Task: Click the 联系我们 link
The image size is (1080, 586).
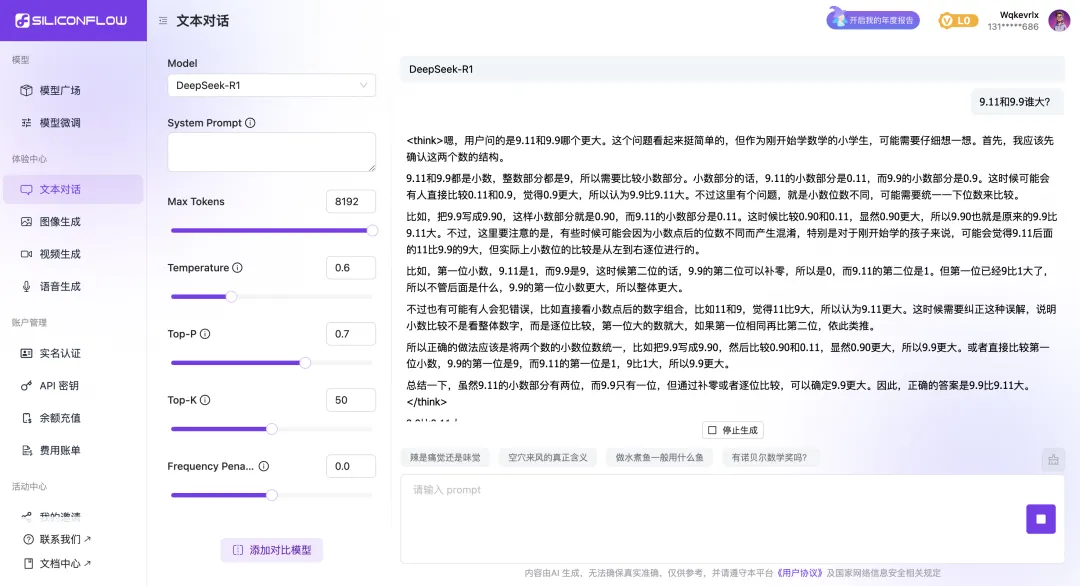Action: coord(59,539)
